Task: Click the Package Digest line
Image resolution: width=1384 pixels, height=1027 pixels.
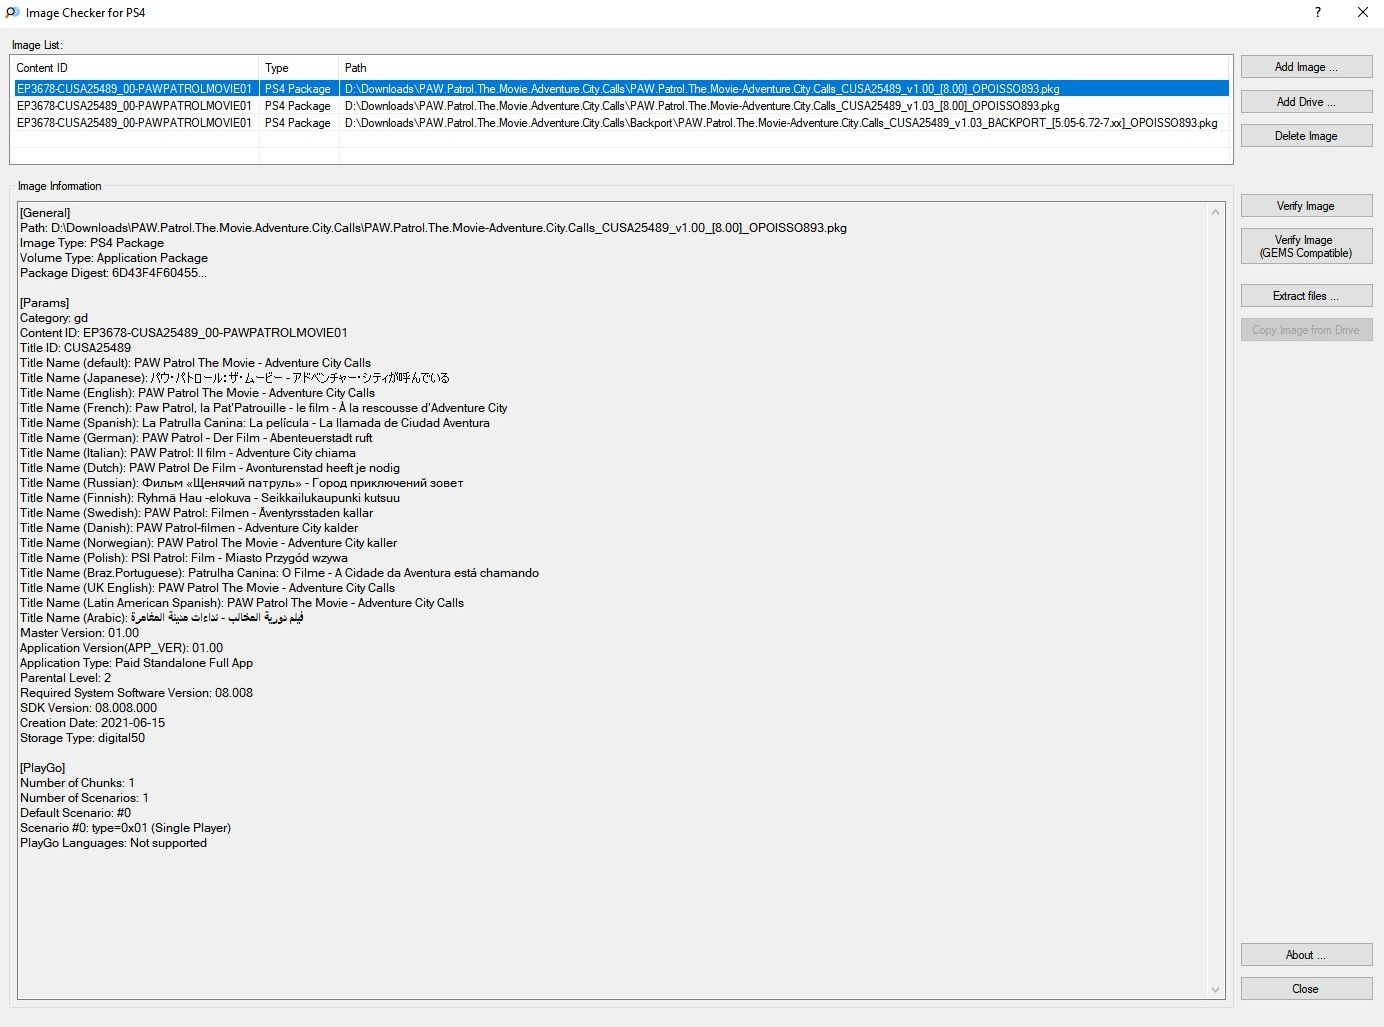Action: pos(113,273)
